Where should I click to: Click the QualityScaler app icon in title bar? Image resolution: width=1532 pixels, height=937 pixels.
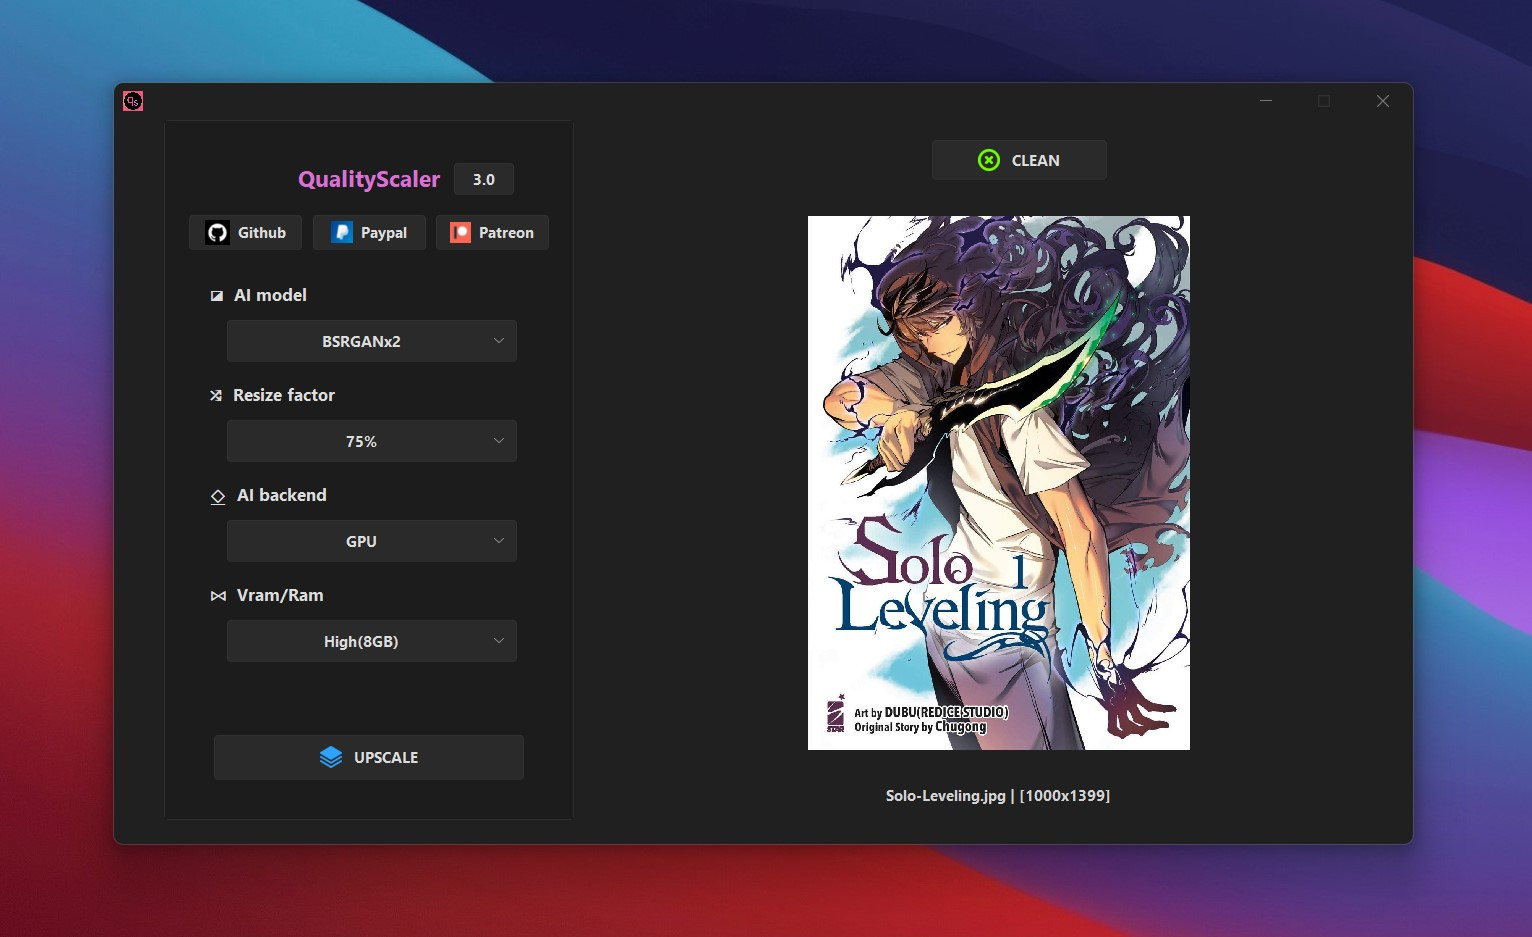pyautogui.click(x=133, y=101)
